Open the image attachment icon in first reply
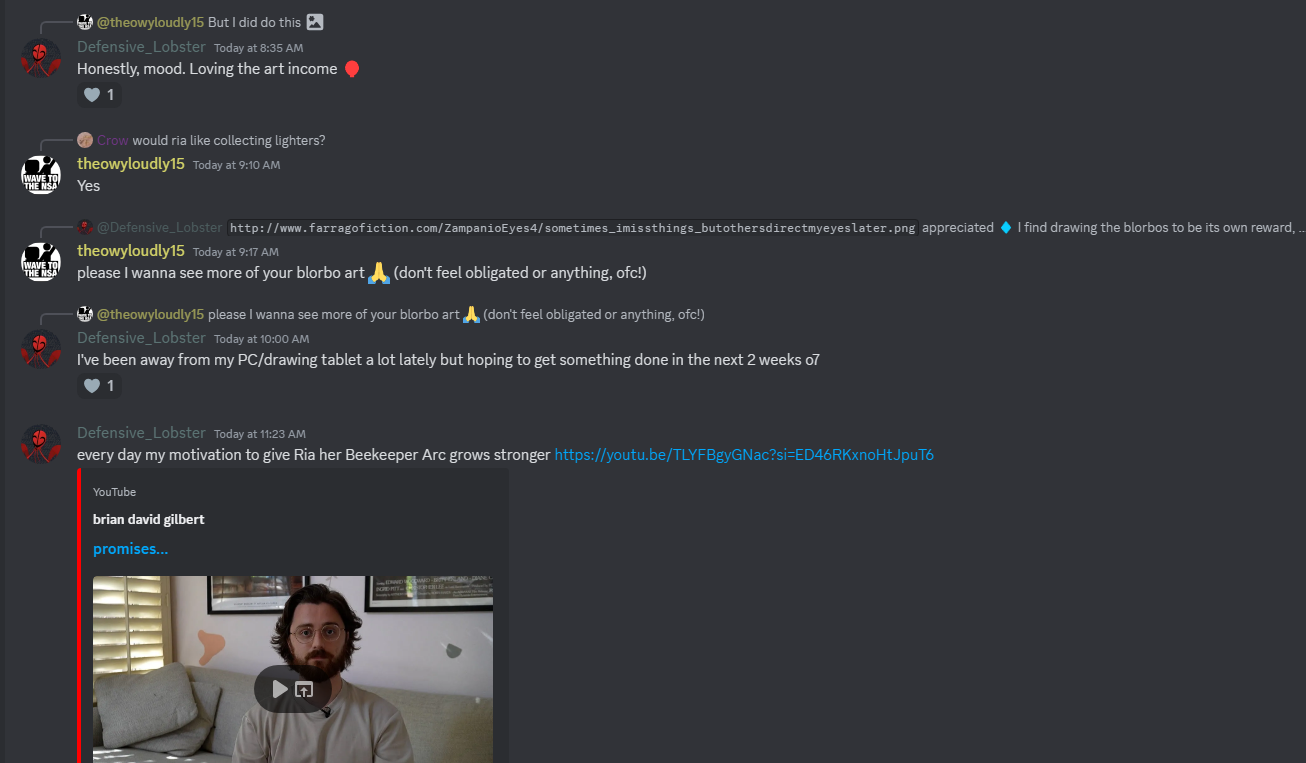The image size is (1306, 763). (315, 22)
